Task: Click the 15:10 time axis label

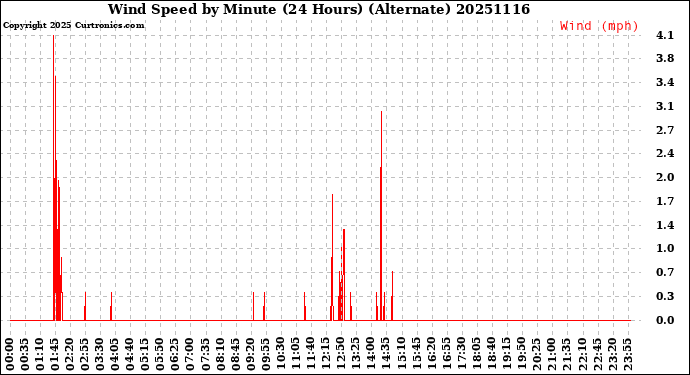Action: pyautogui.click(x=401, y=355)
